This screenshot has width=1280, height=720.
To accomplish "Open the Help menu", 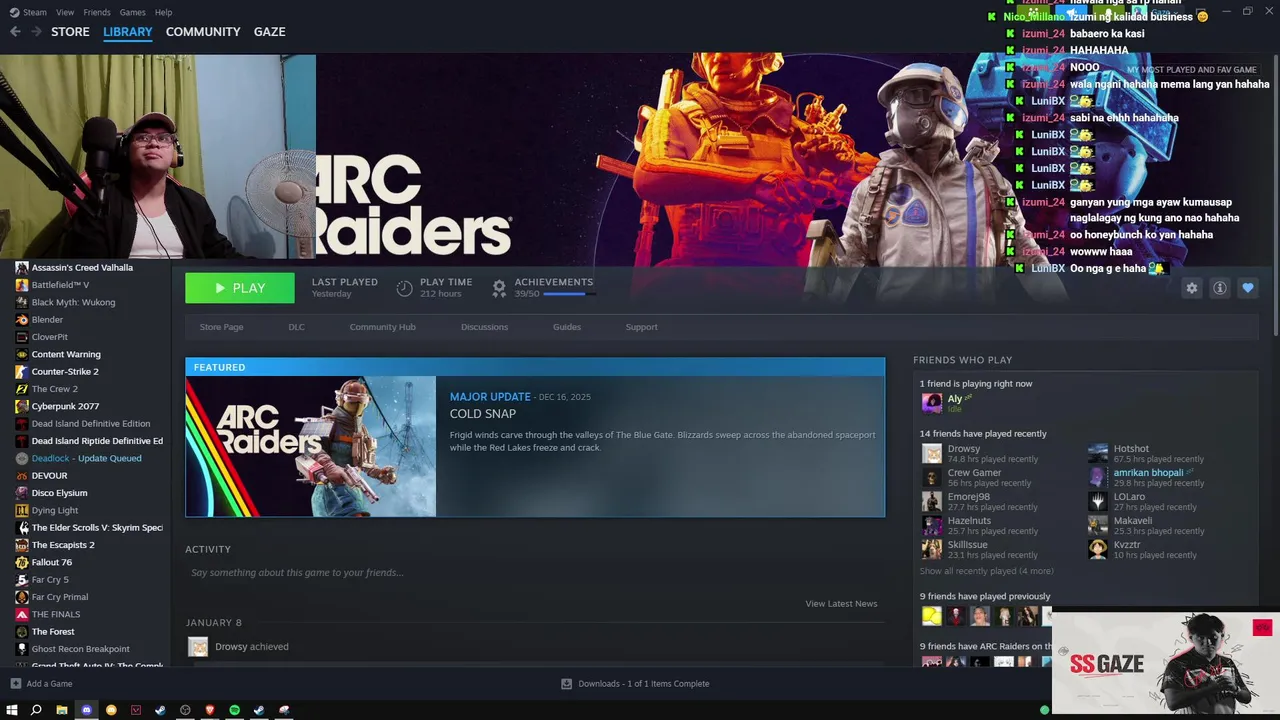I will (x=163, y=12).
